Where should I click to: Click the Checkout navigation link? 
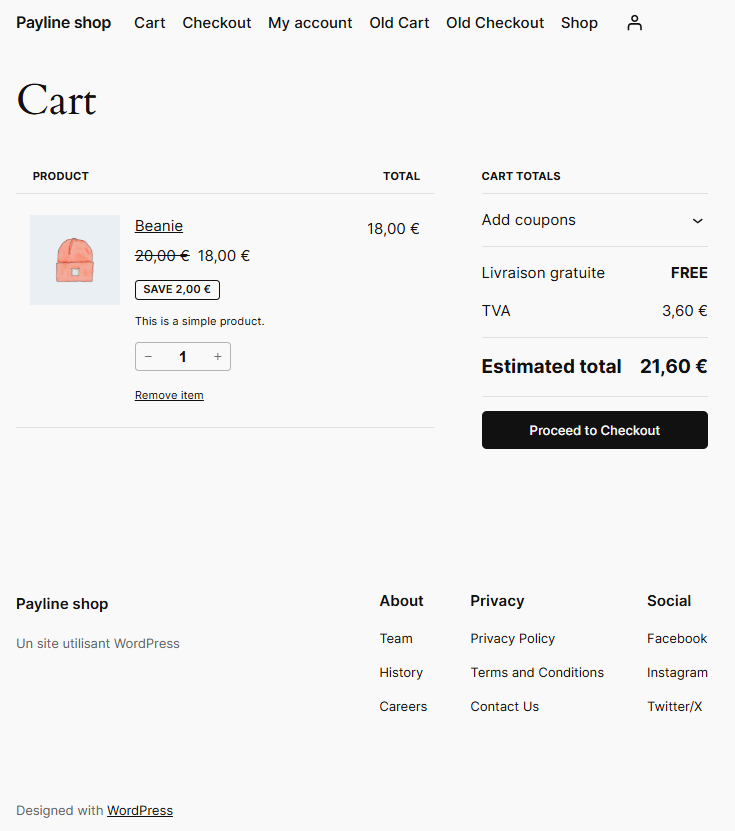tap(217, 23)
